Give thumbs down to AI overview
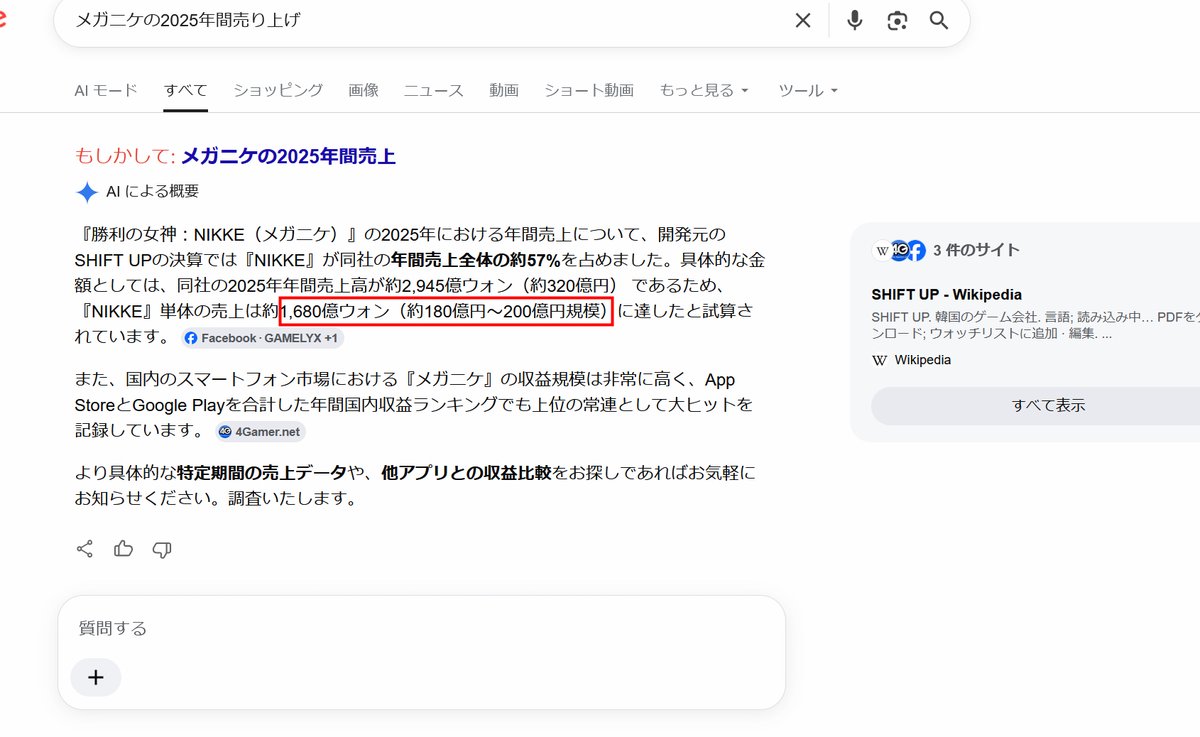The width and height of the screenshot is (1200, 737). tap(162, 549)
